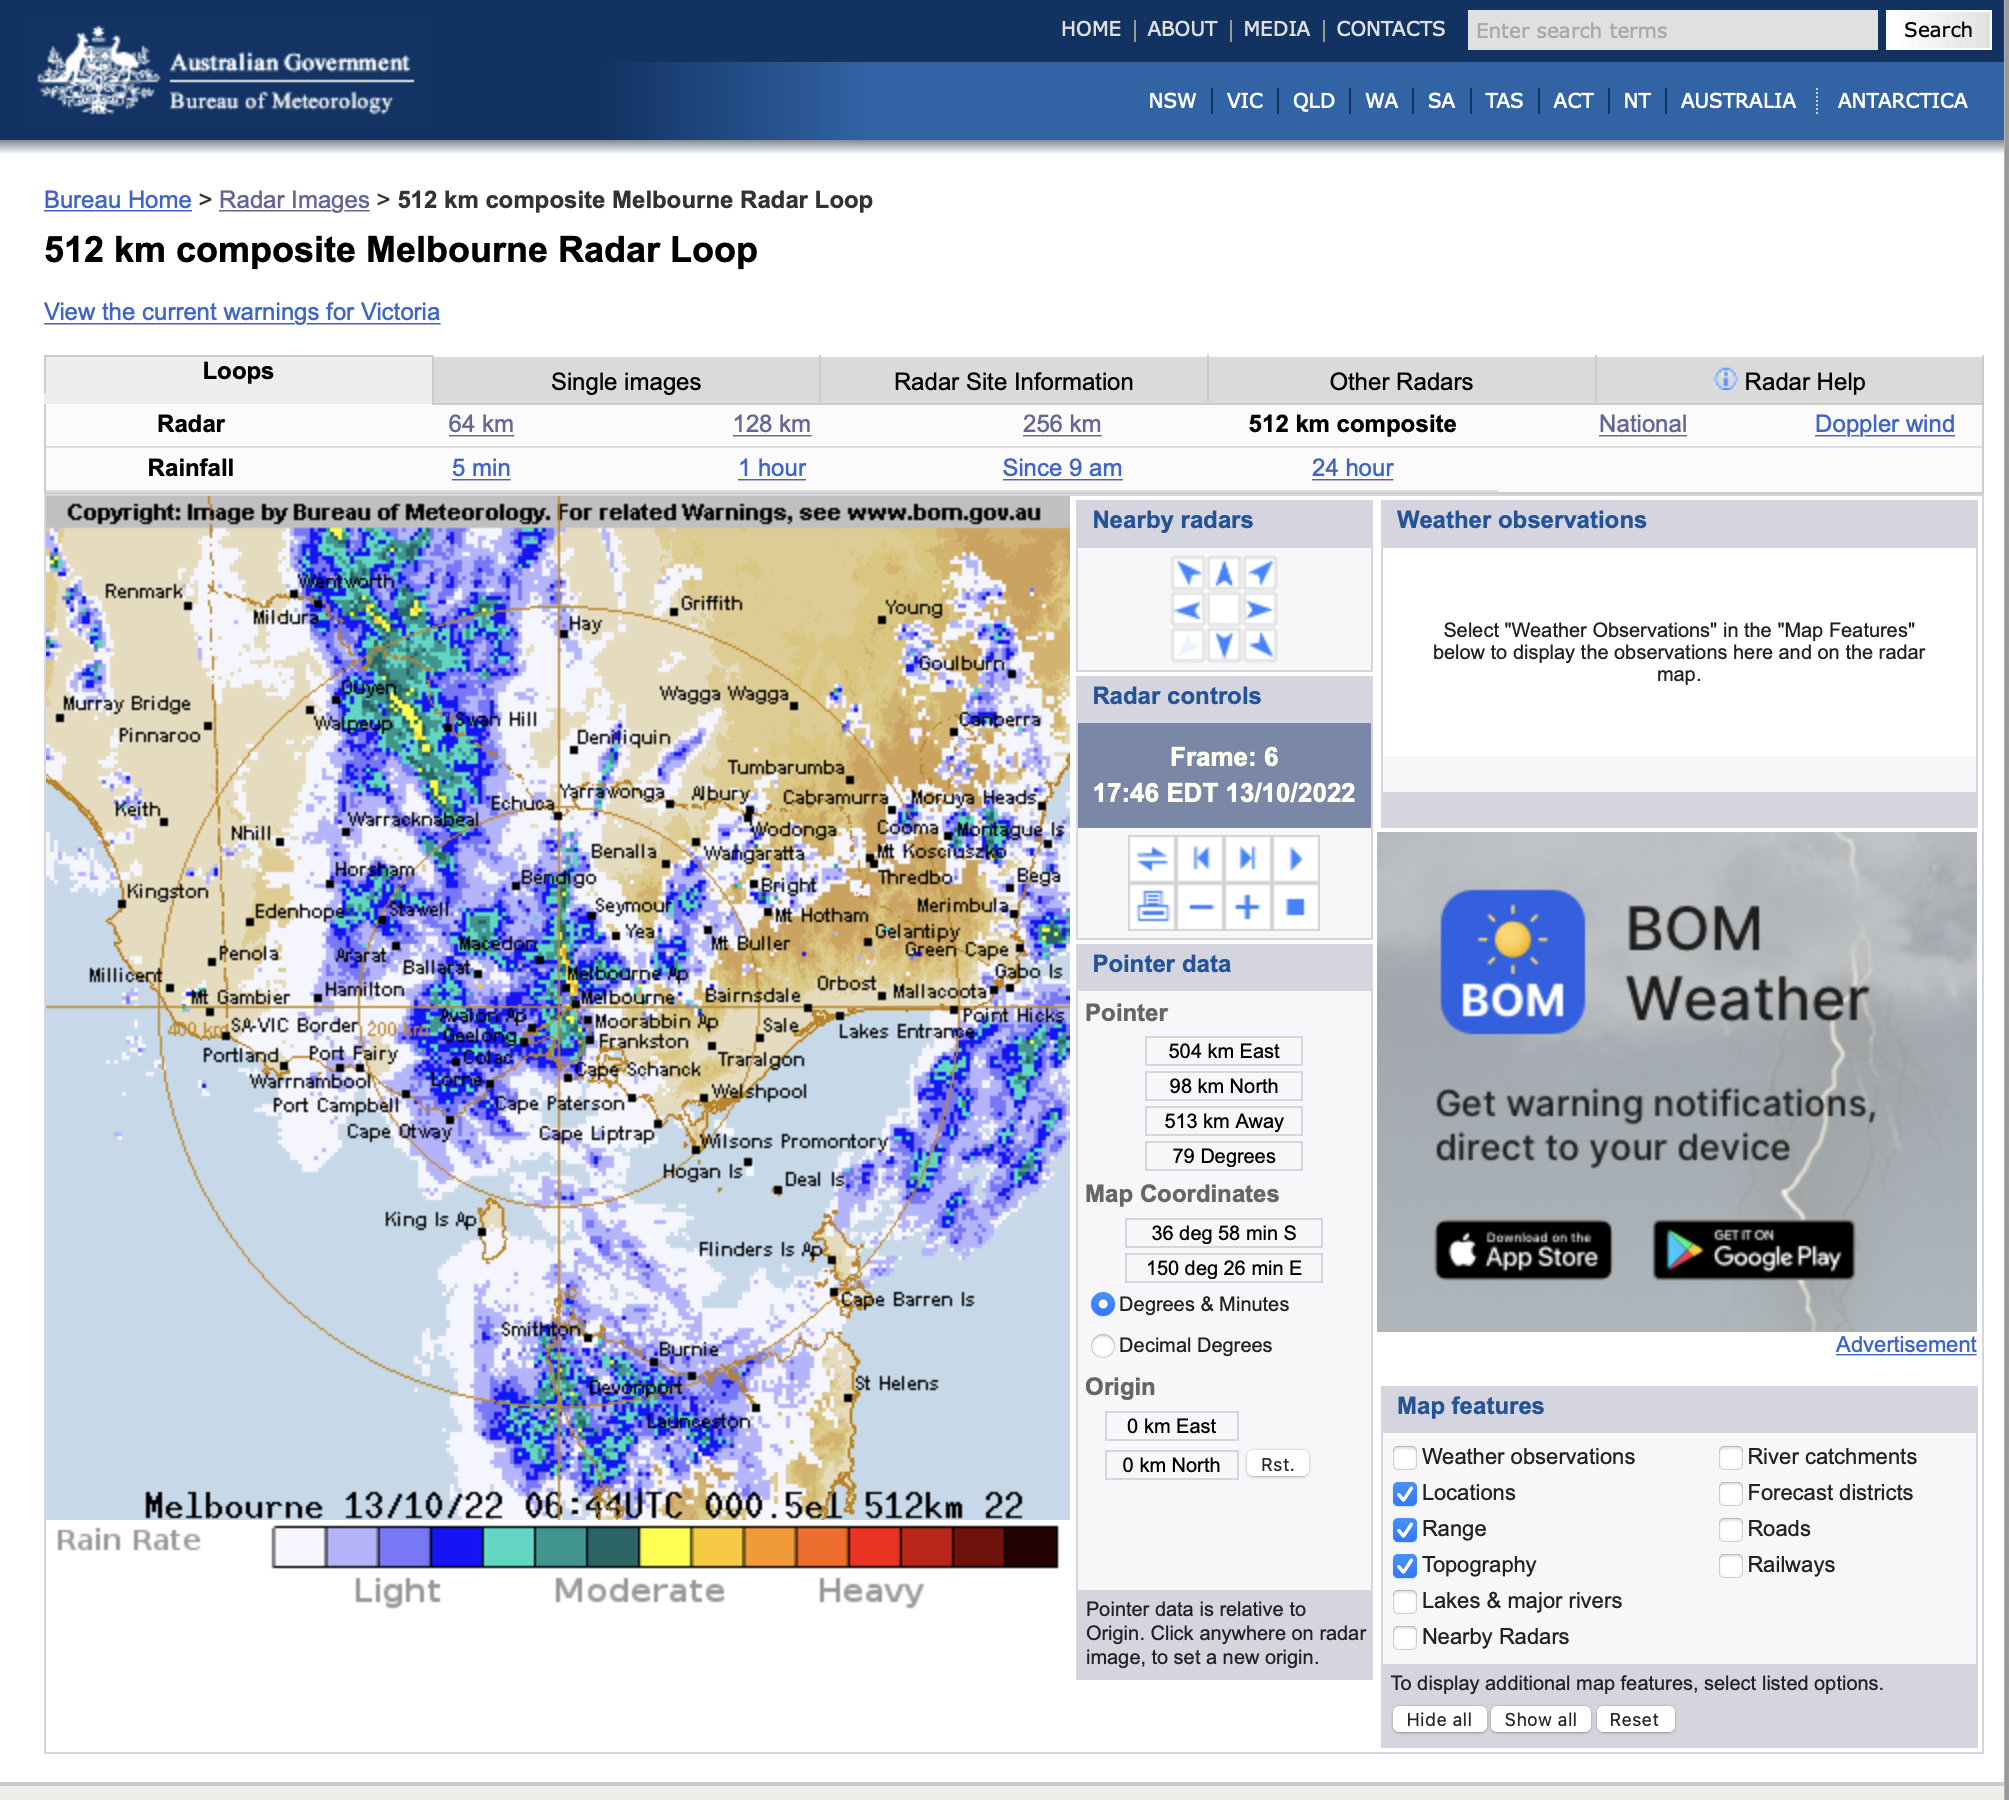
Task: Click the stop loop square button
Action: [1295, 907]
